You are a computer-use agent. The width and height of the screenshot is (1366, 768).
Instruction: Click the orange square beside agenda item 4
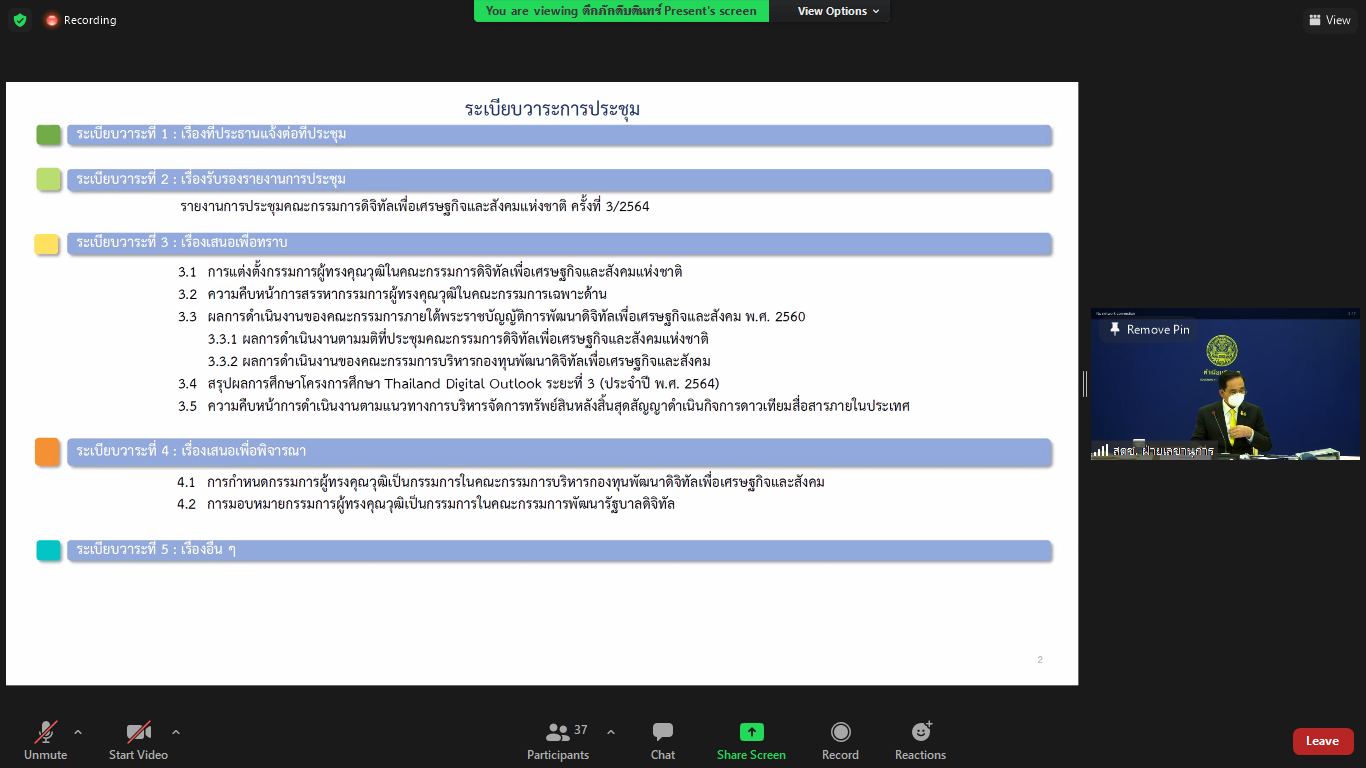[x=48, y=452]
